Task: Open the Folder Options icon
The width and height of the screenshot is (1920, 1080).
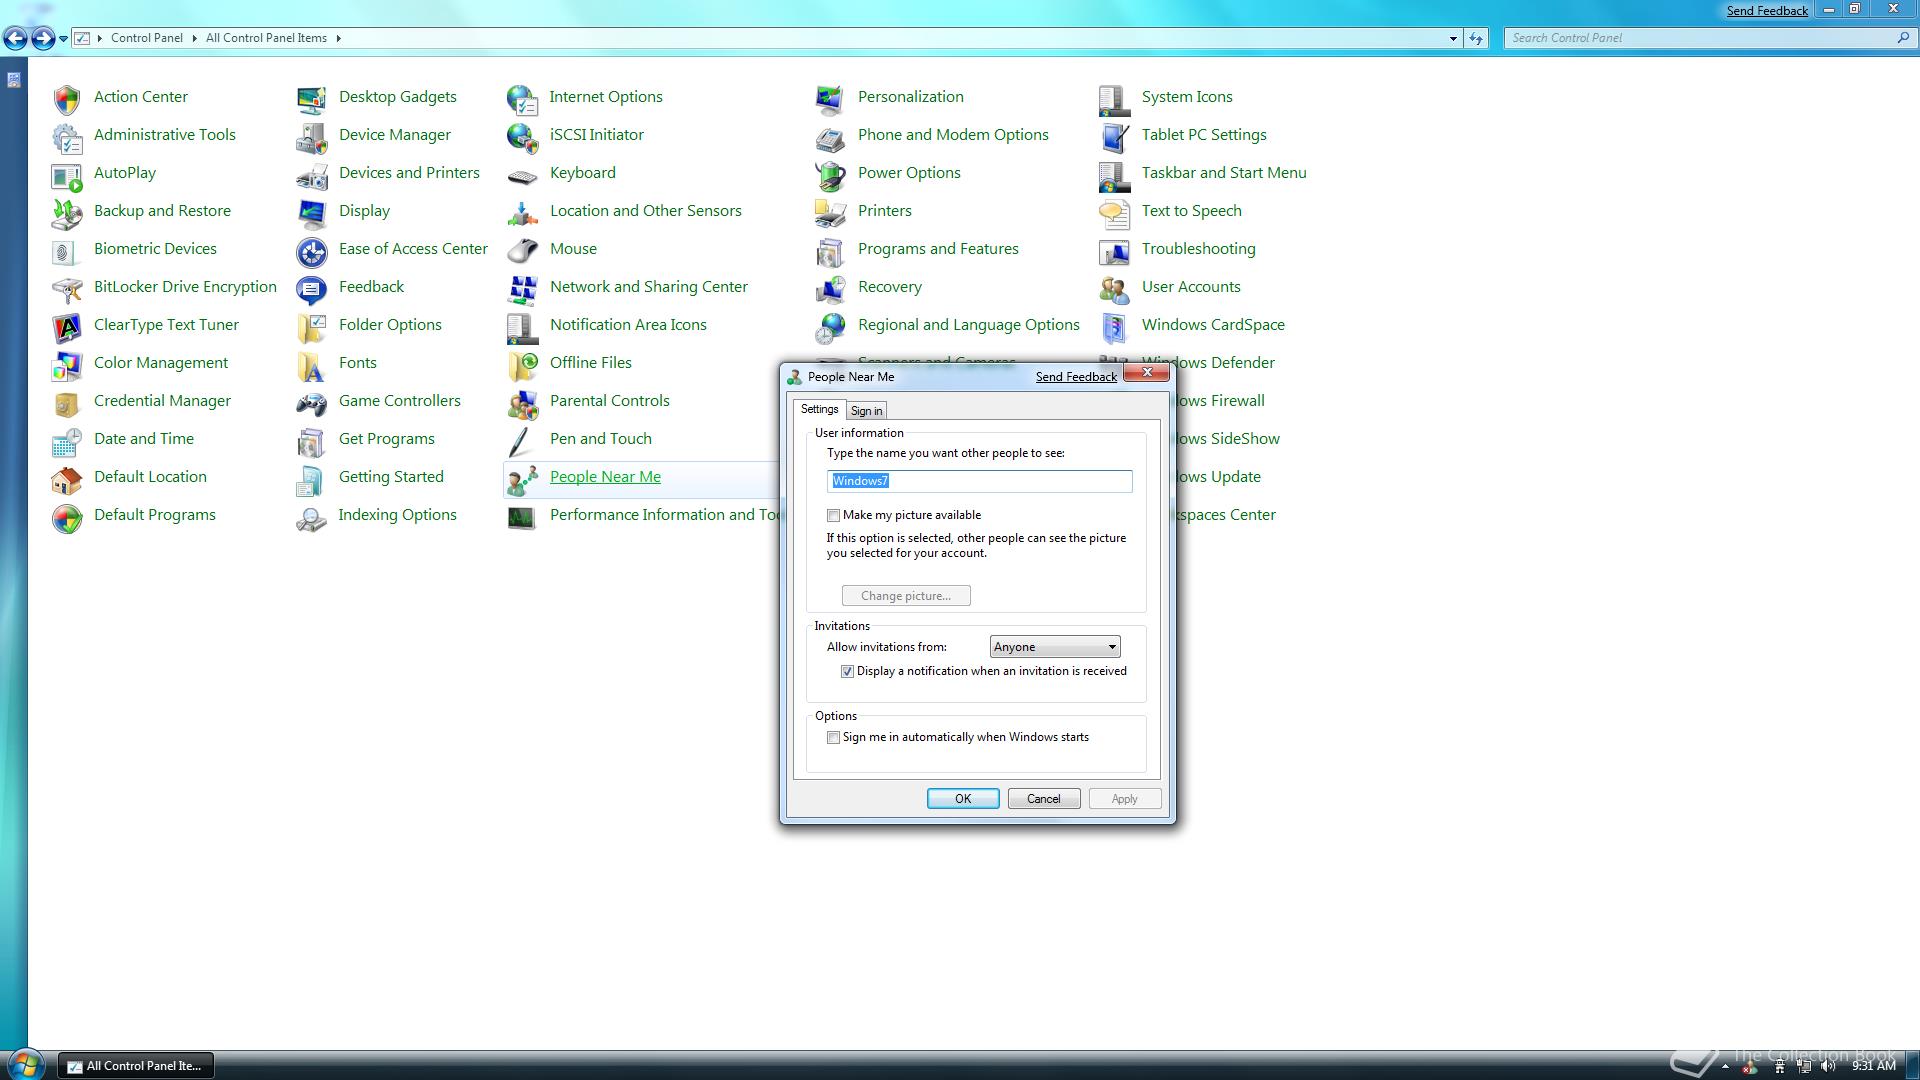Action: pyautogui.click(x=311, y=326)
